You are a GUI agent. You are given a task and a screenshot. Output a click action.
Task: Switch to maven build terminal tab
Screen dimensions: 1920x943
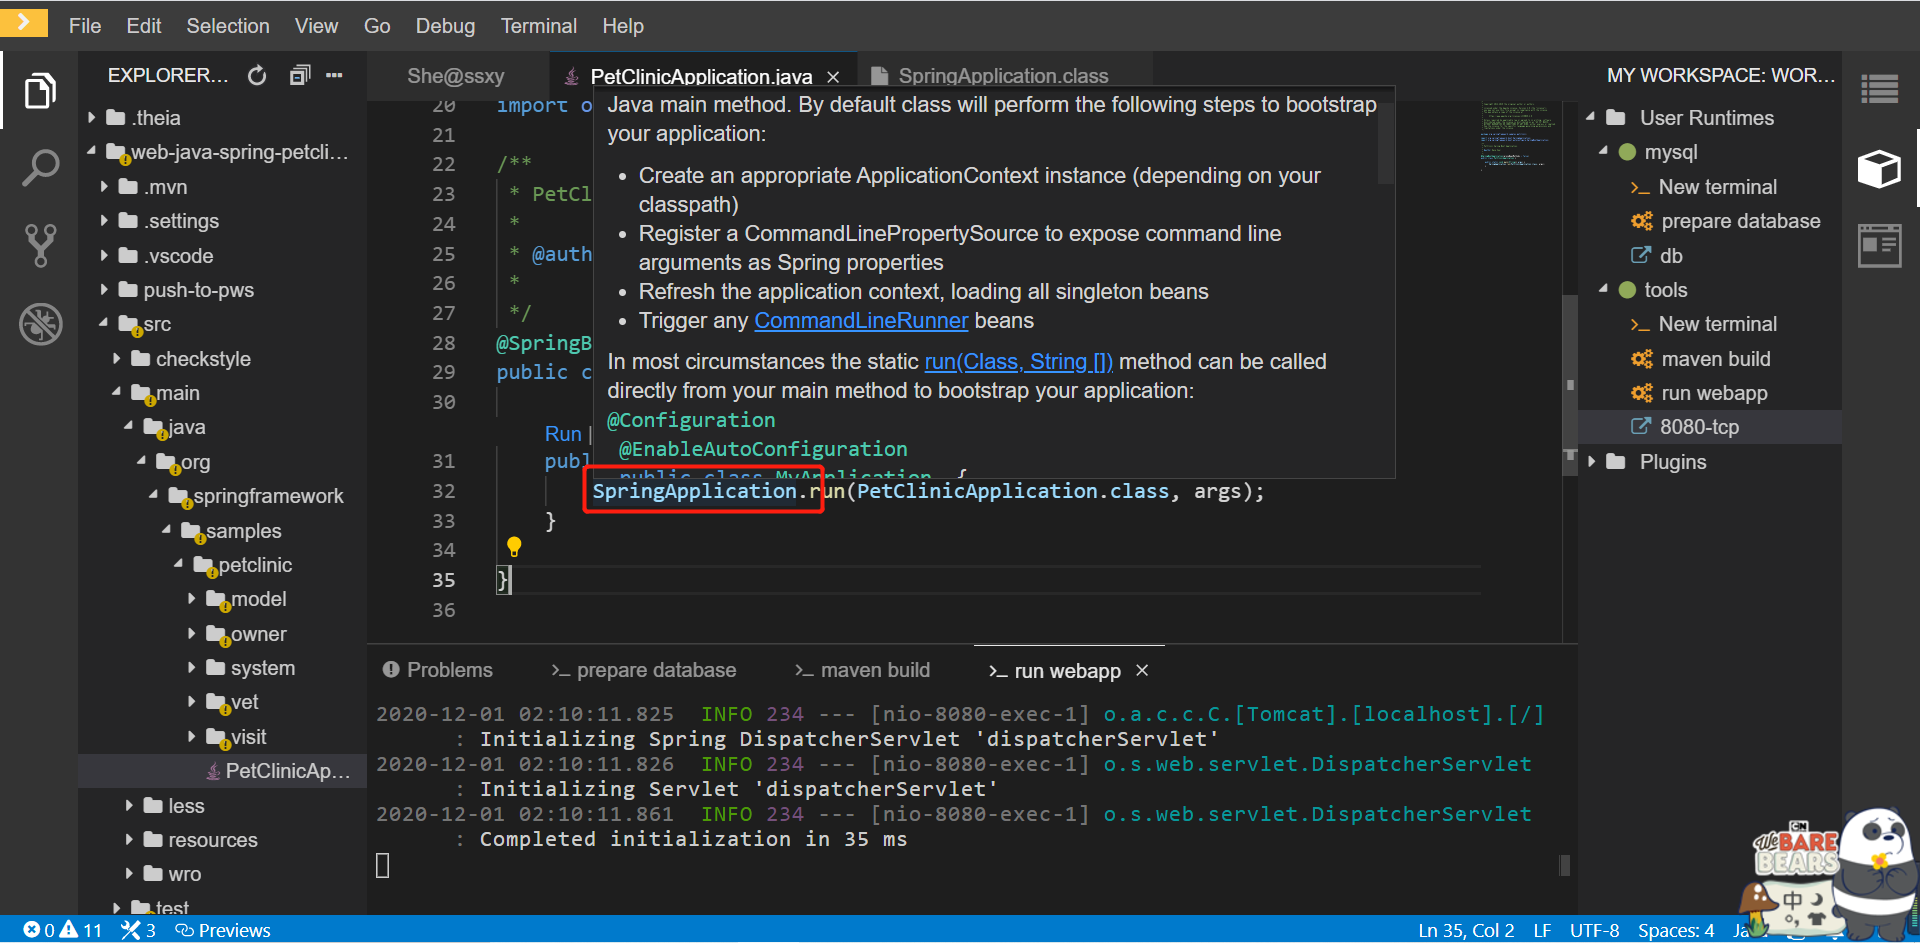[x=862, y=670]
